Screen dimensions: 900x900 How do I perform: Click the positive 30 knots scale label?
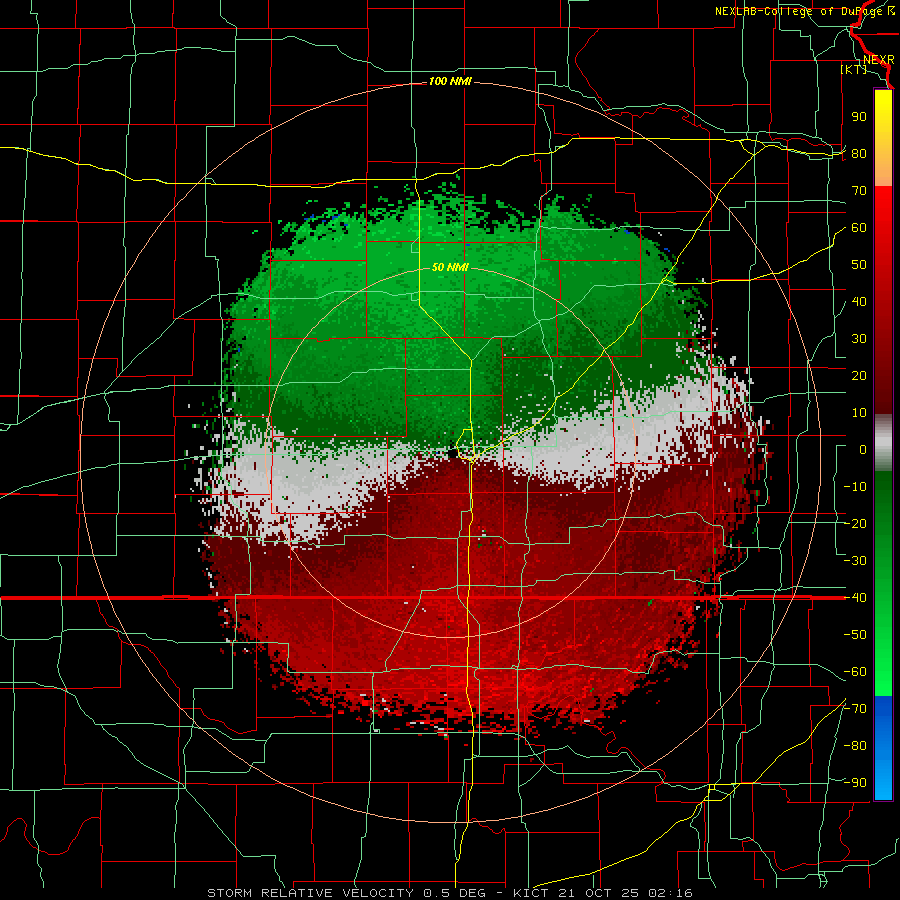pyautogui.click(x=859, y=339)
